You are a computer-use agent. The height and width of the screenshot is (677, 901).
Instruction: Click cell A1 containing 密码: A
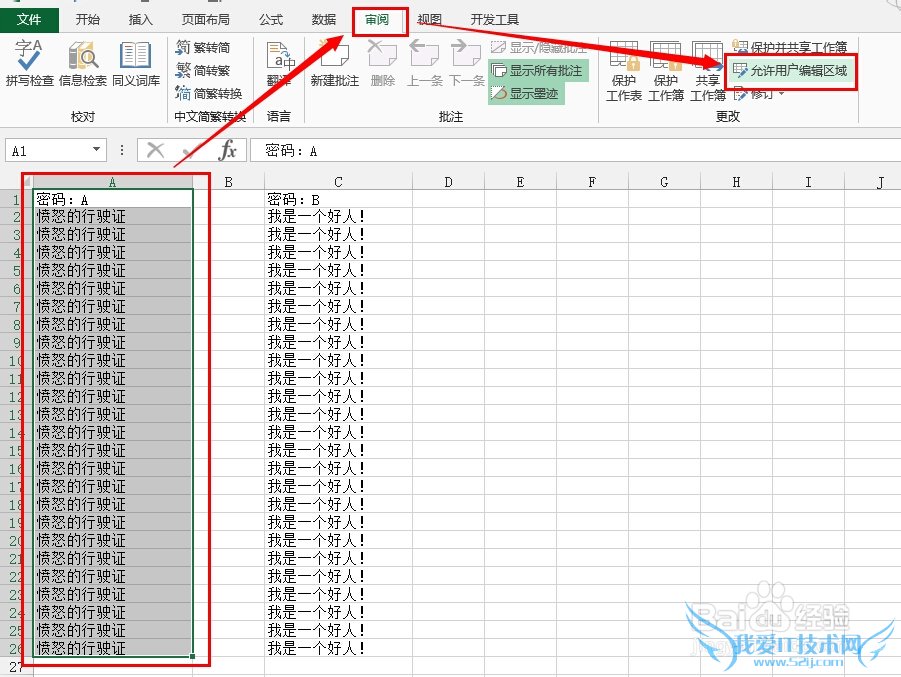pyautogui.click(x=113, y=199)
